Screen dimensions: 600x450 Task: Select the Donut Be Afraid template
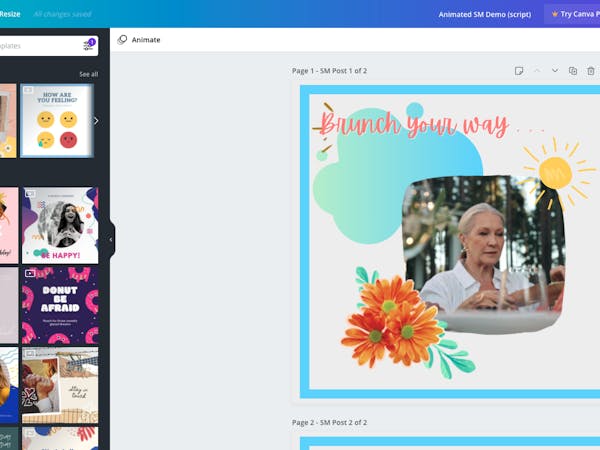pyautogui.click(x=60, y=305)
